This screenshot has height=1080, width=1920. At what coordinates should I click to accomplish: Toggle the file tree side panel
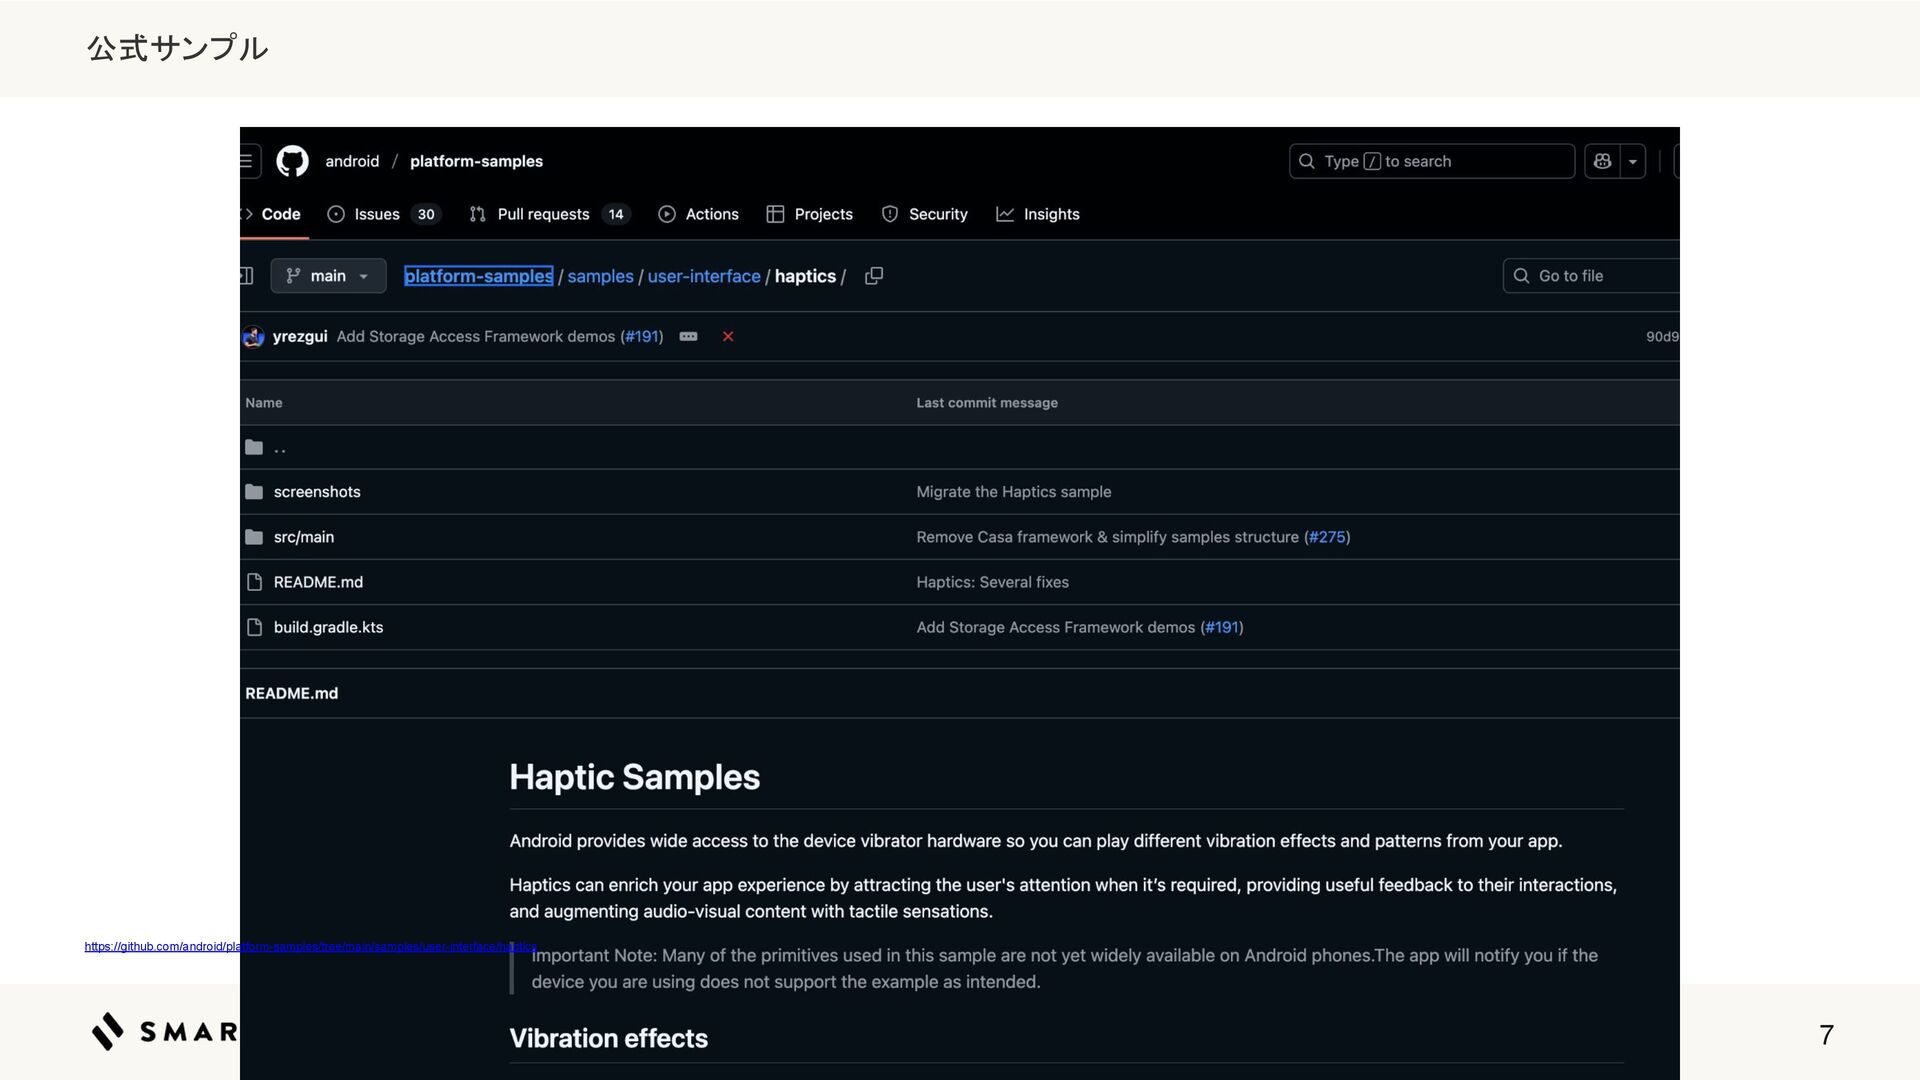coord(247,276)
